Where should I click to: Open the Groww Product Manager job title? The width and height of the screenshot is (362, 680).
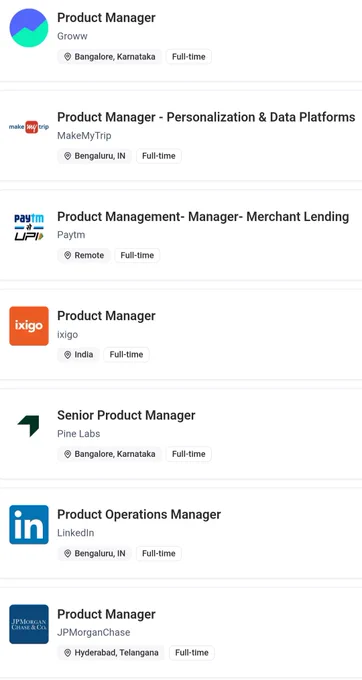coord(106,18)
